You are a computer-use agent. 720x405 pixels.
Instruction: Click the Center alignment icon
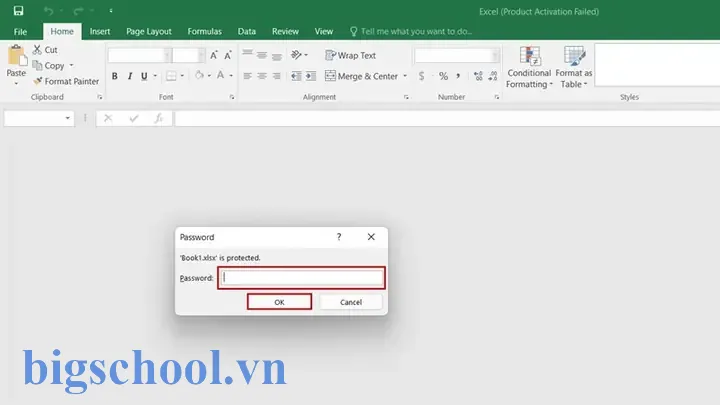pyautogui.click(x=262, y=76)
